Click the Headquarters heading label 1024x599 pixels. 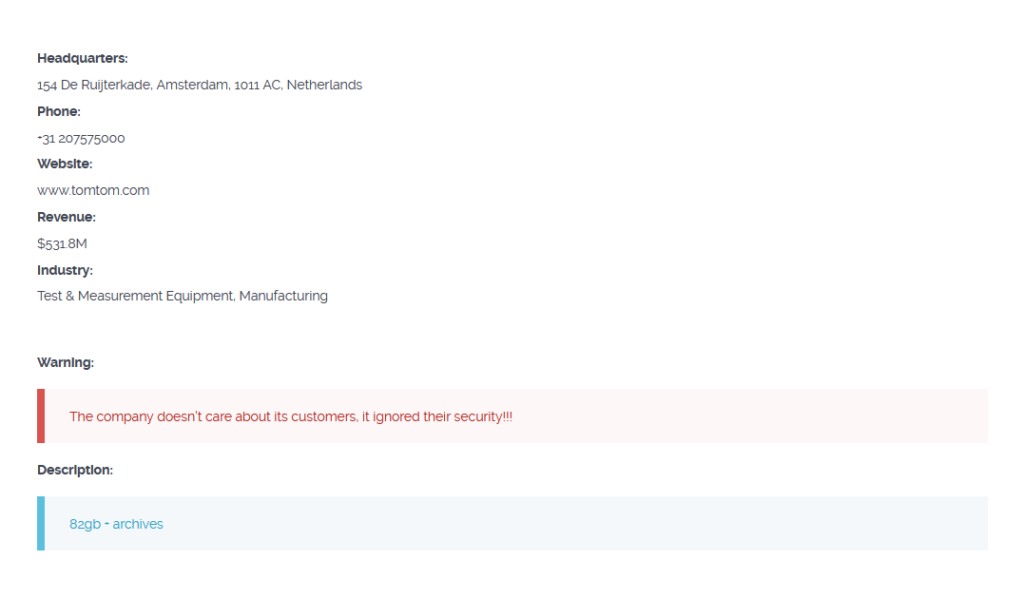point(82,58)
